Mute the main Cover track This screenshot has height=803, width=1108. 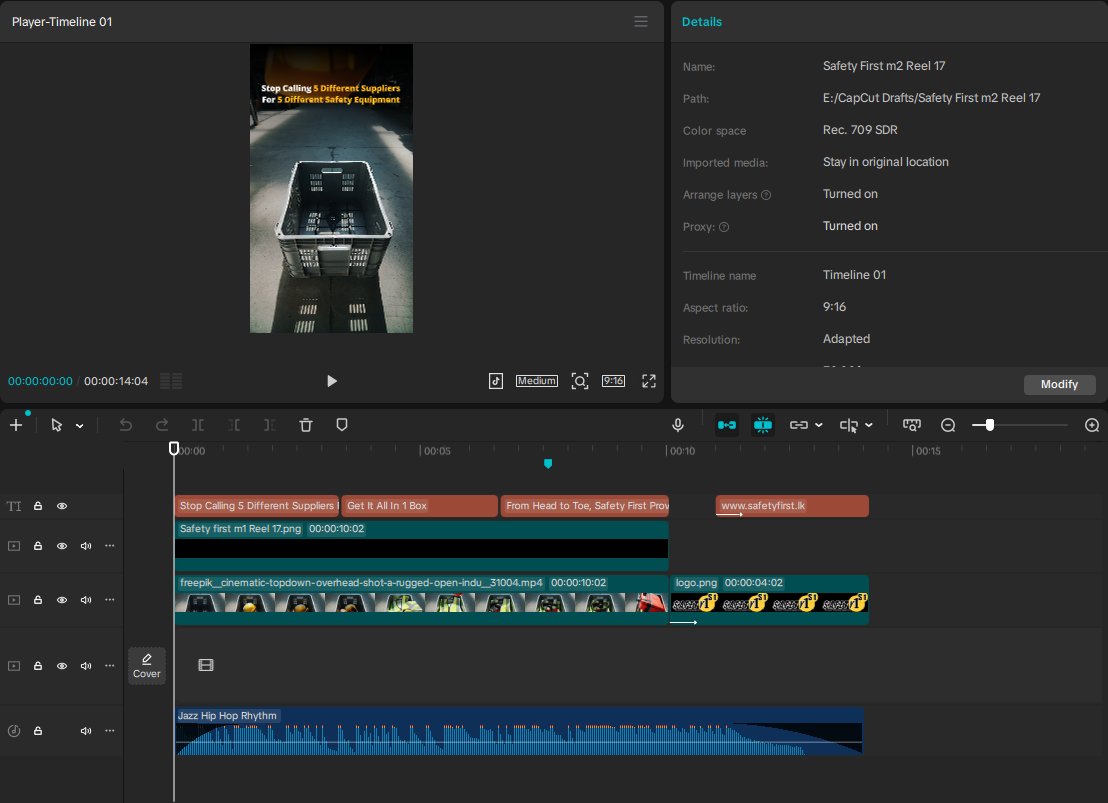pos(86,666)
